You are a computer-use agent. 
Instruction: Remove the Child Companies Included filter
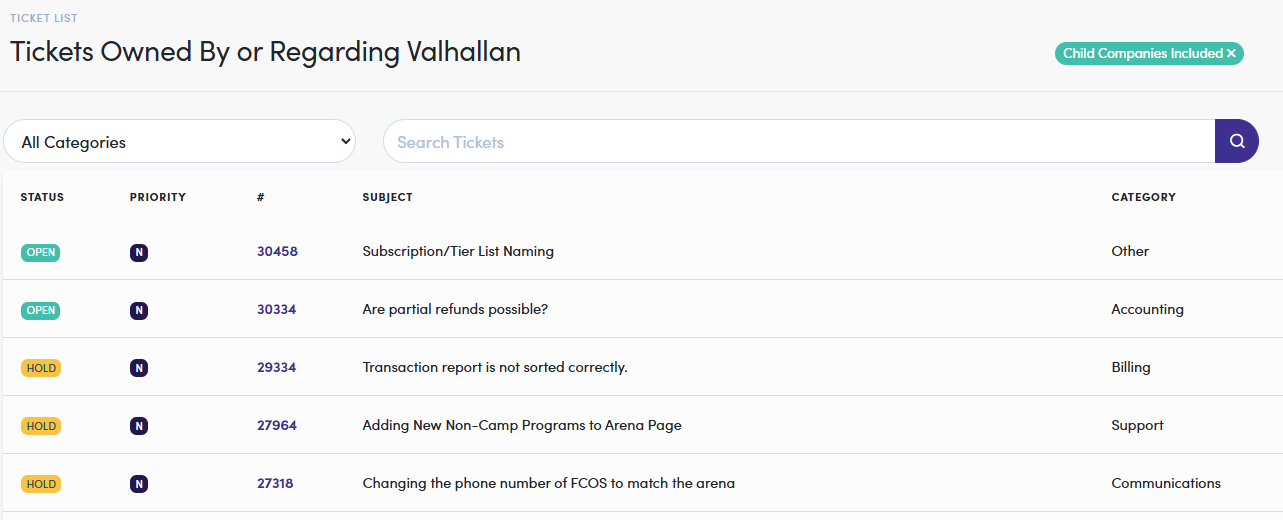pyautogui.click(x=1232, y=54)
